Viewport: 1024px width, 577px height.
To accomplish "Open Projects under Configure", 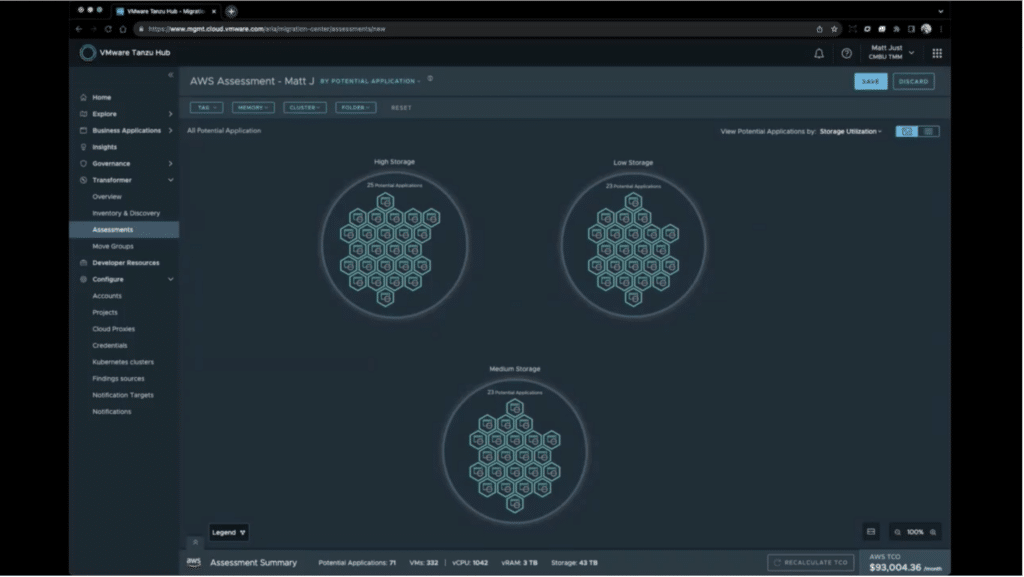I will [x=105, y=312].
